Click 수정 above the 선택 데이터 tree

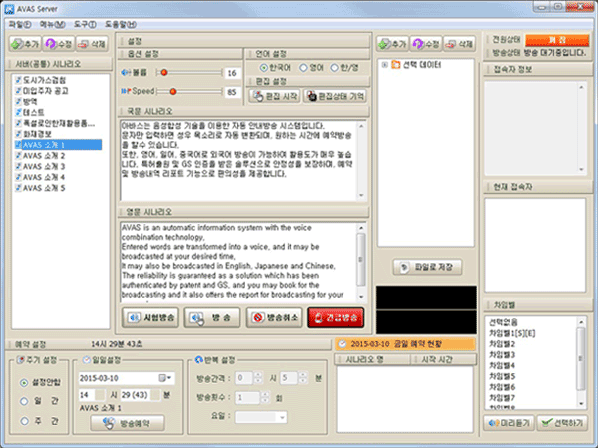426,44
